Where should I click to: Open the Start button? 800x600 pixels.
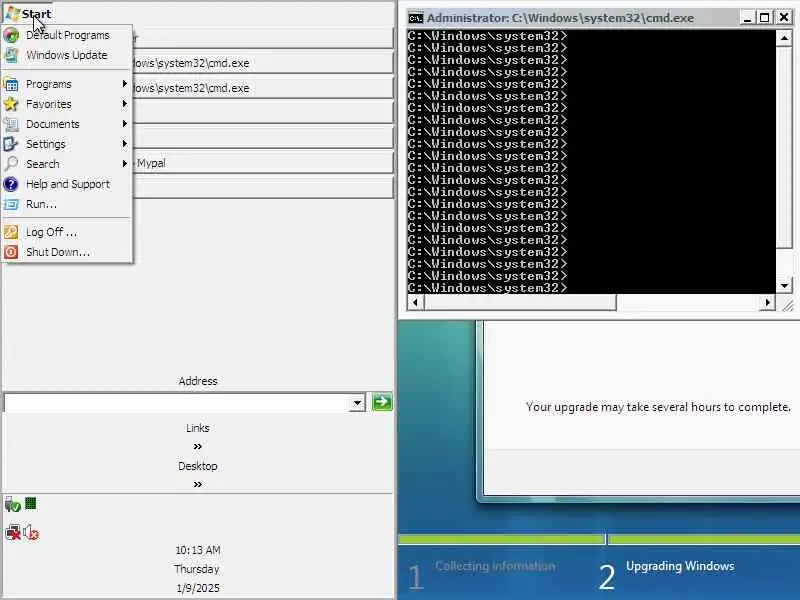click(x=29, y=13)
